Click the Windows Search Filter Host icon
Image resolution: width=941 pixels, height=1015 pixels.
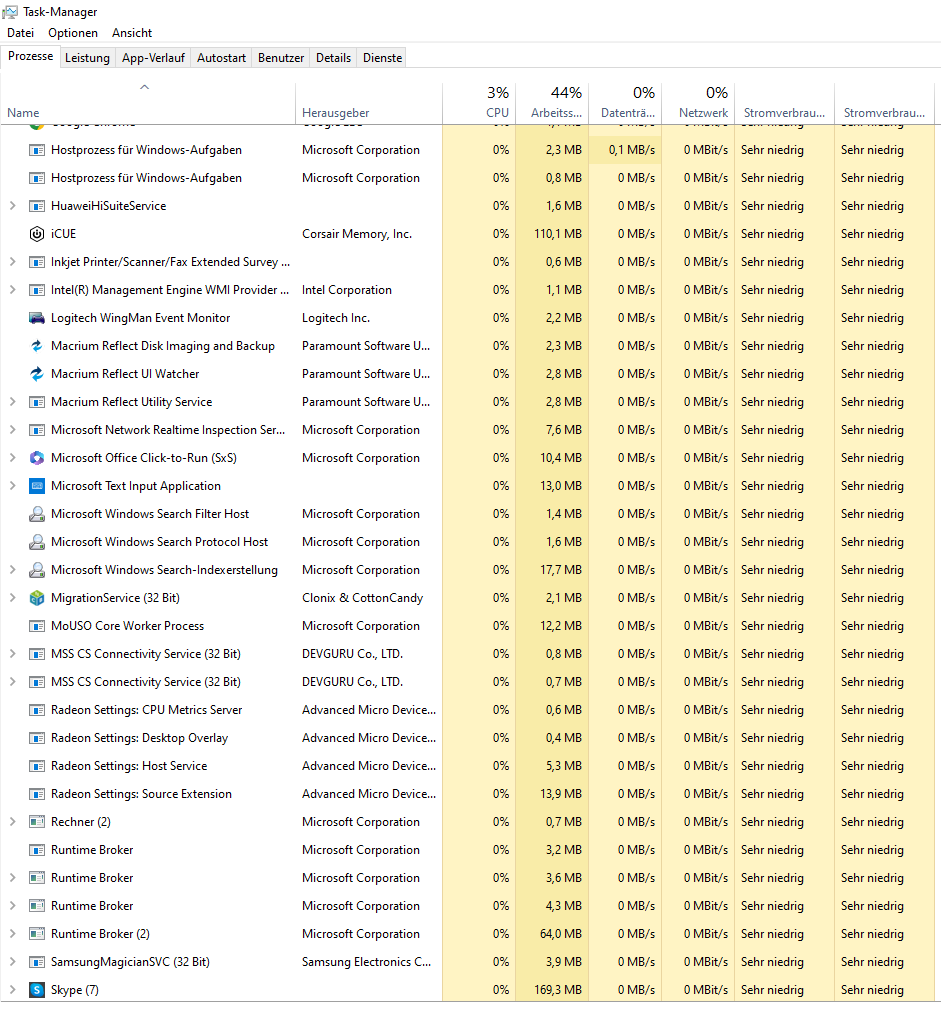37,514
